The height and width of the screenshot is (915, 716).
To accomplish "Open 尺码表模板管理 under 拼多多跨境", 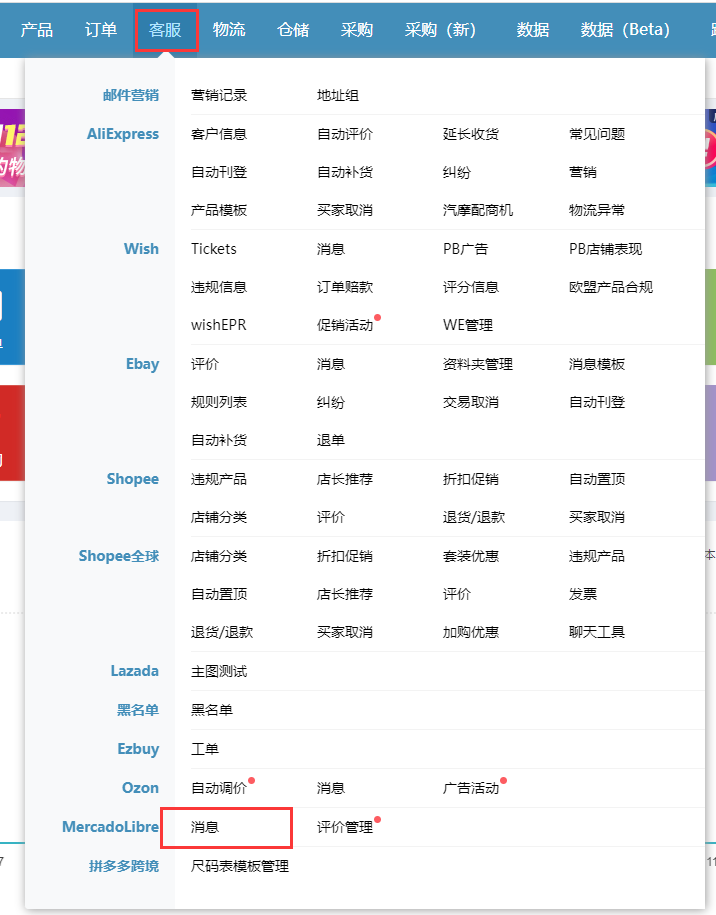I will click(240, 867).
